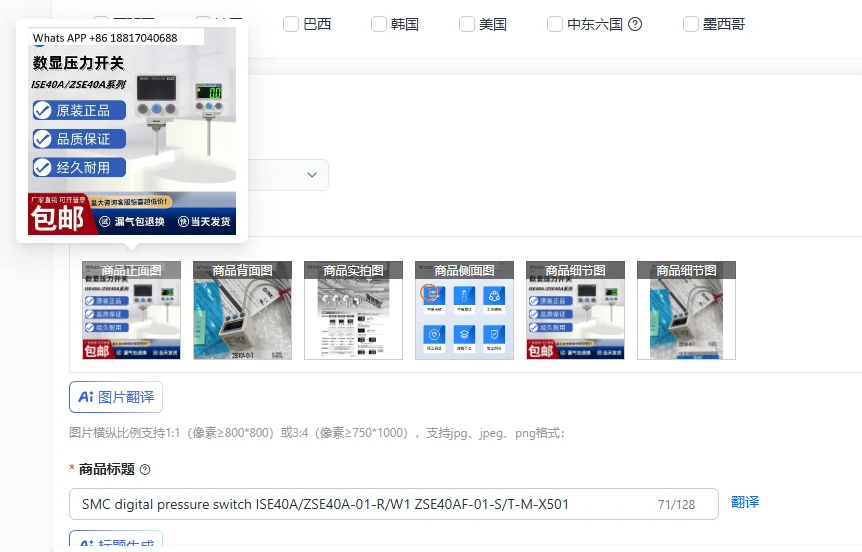Screen dimensions: 862x552
Task: Select the 商品正面图 thumbnail
Action: click(x=131, y=310)
